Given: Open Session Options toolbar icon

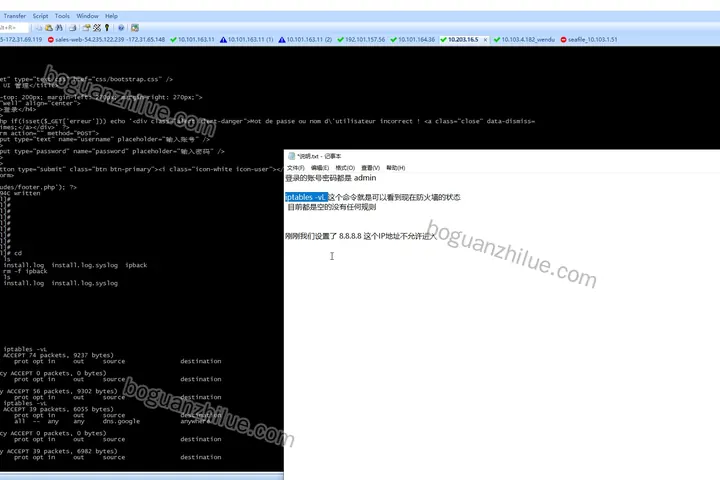Looking at the screenshot, I should [86, 28].
